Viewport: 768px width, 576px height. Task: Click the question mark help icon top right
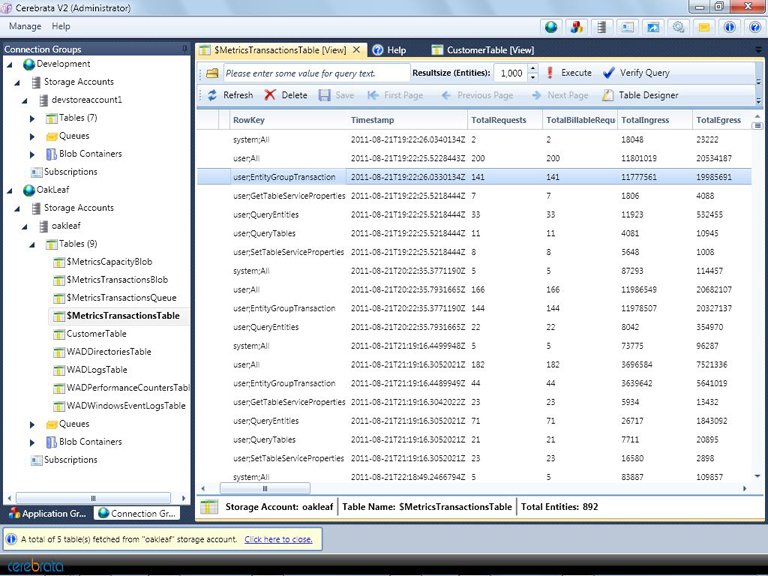click(755, 27)
